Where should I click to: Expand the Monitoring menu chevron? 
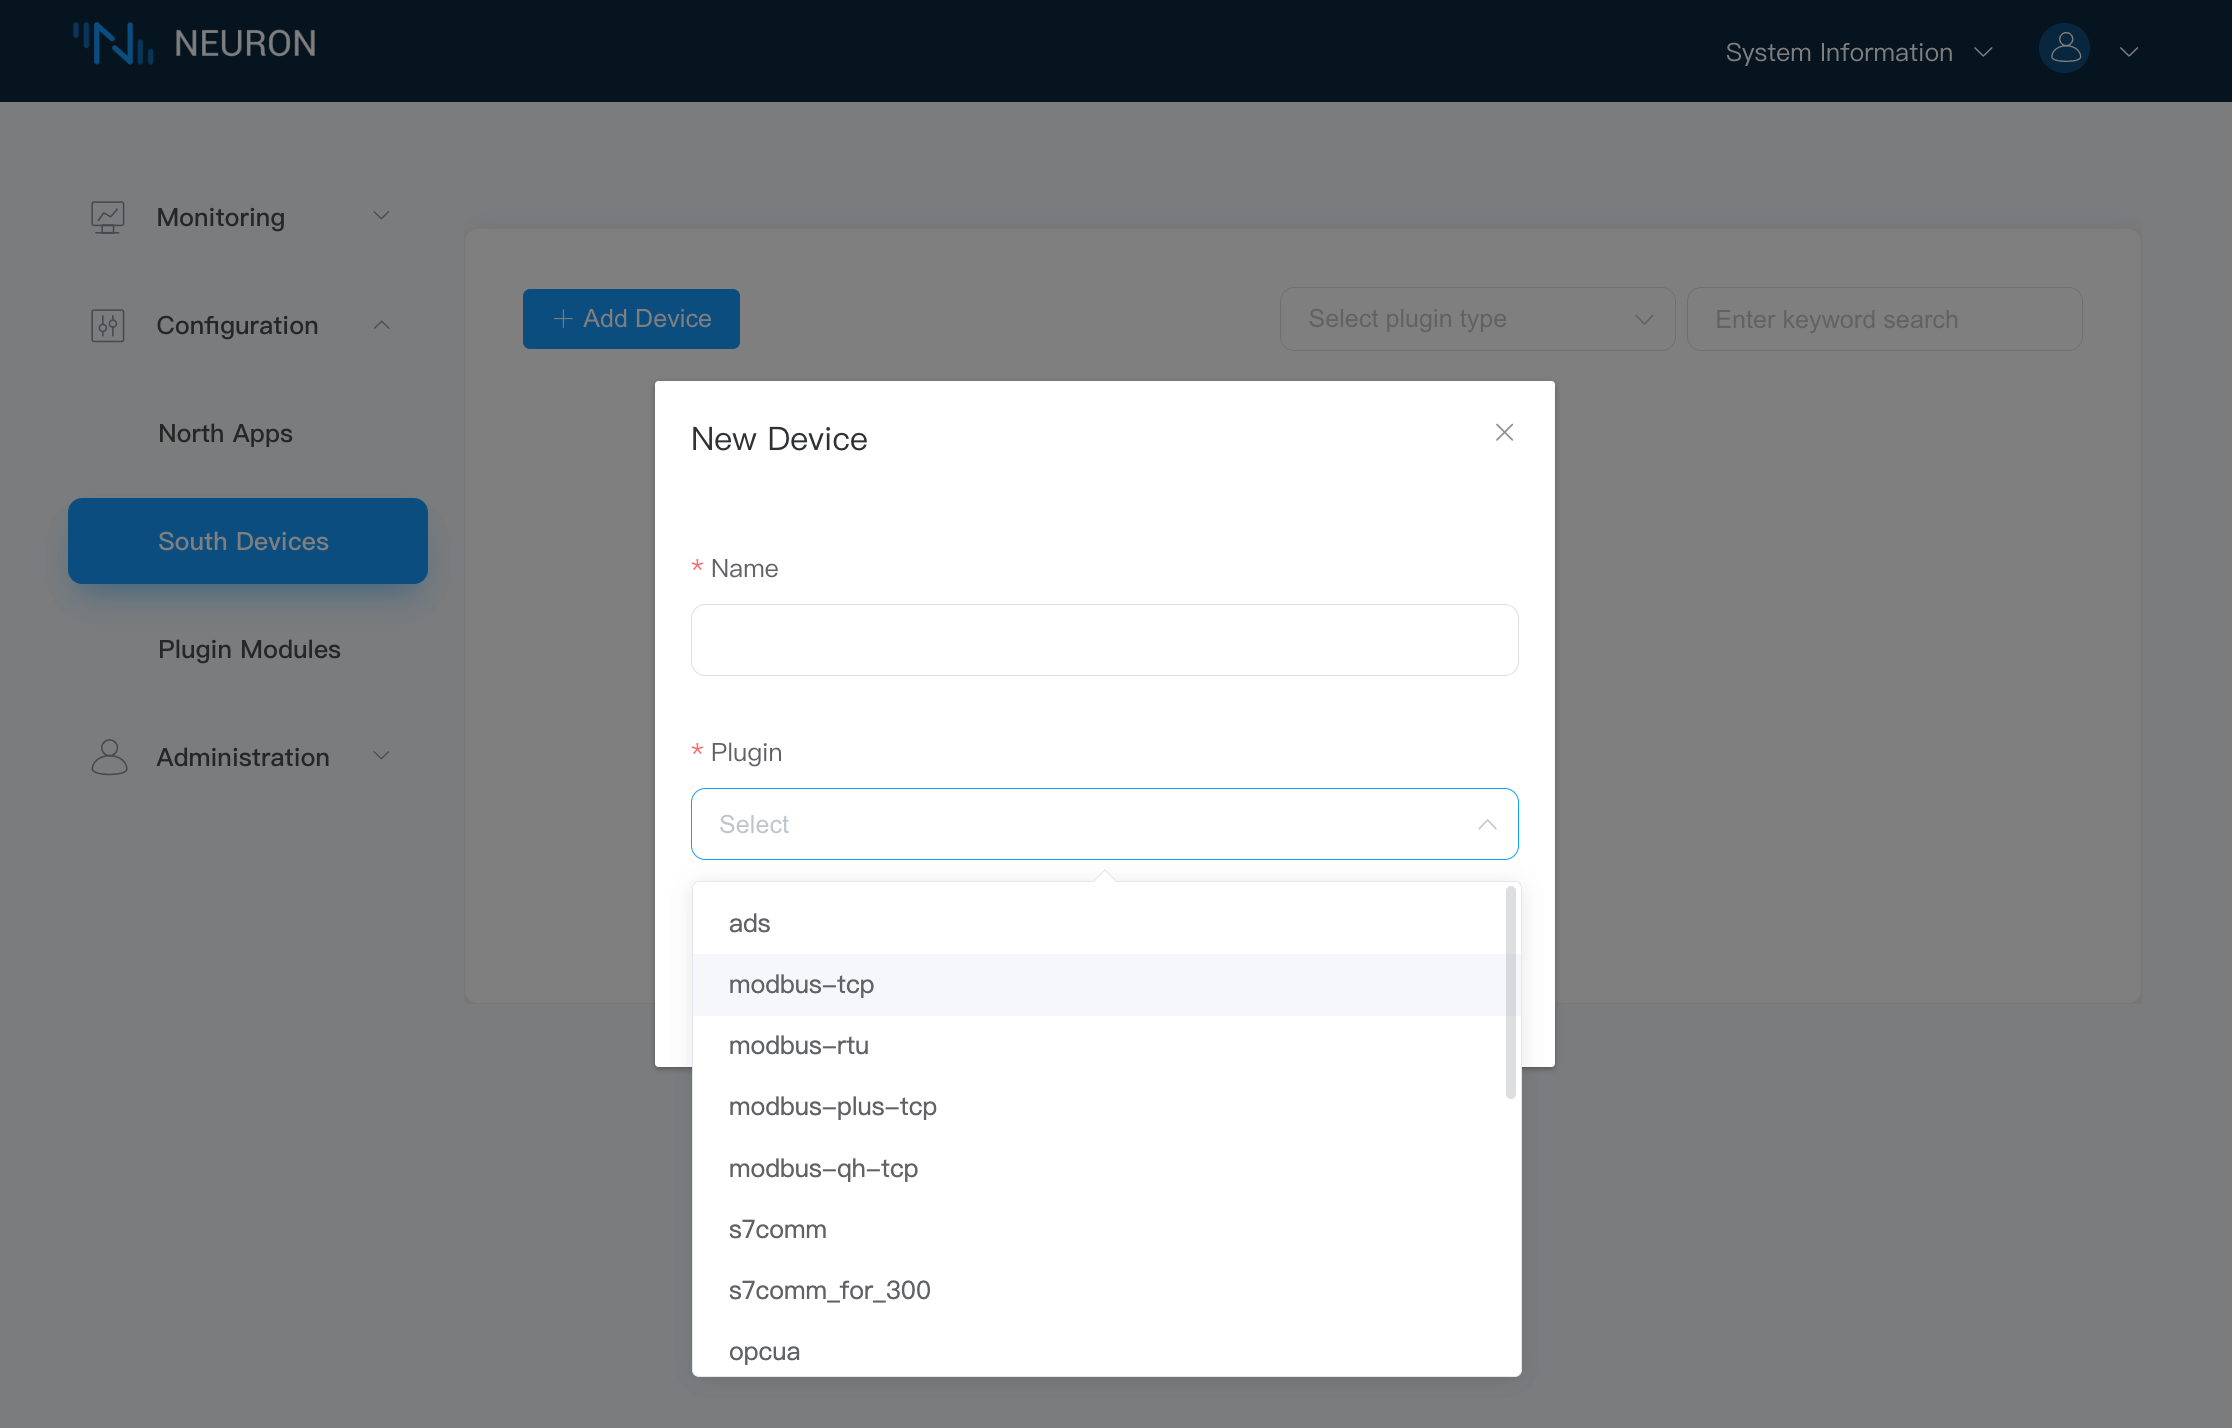point(381,216)
